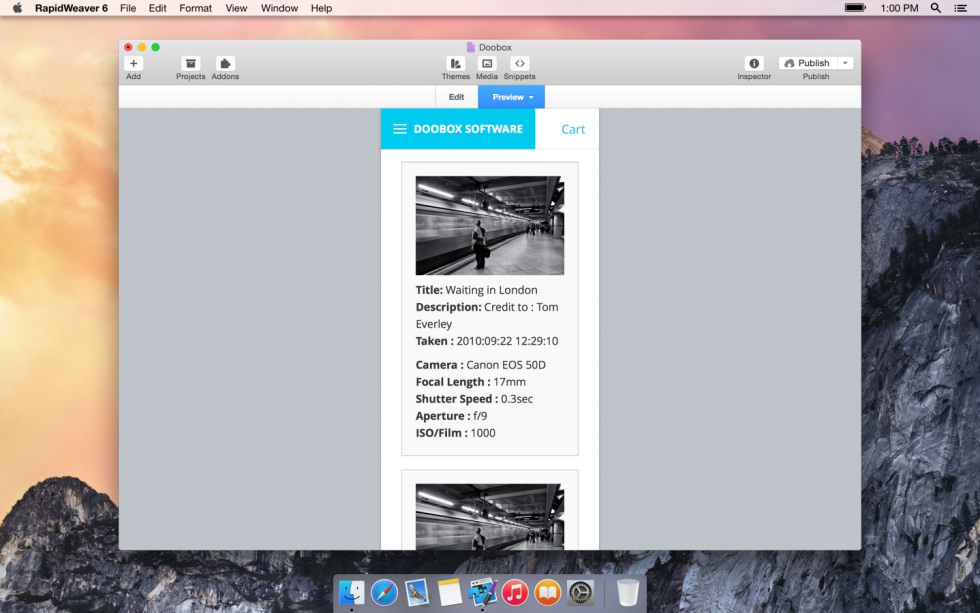The width and height of the screenshot is (980, 613).
Task: Click the 'Title: Waiting in London' line
Action: (x=476, y=290)
